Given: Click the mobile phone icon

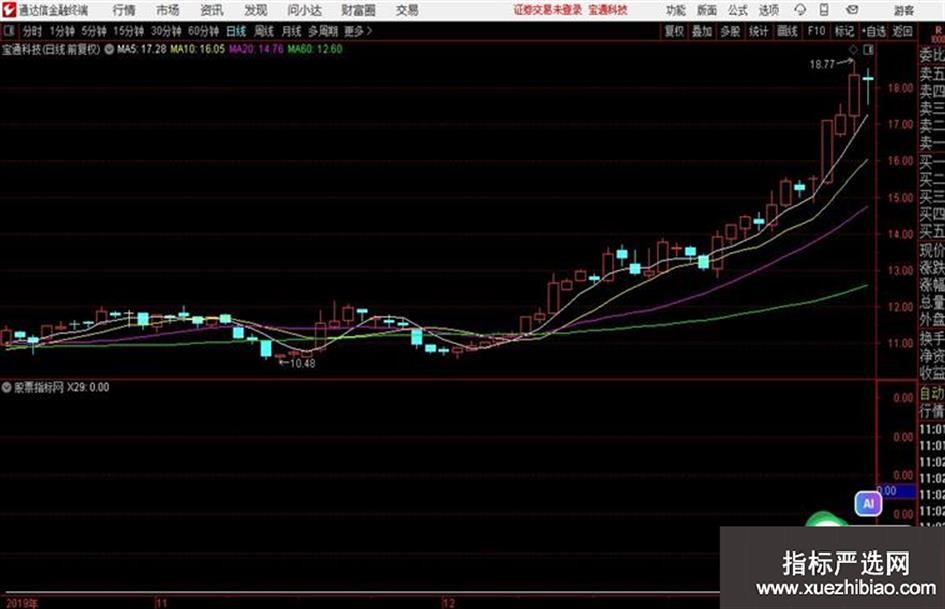Looking at the screenshot, I should coord(824,10).
